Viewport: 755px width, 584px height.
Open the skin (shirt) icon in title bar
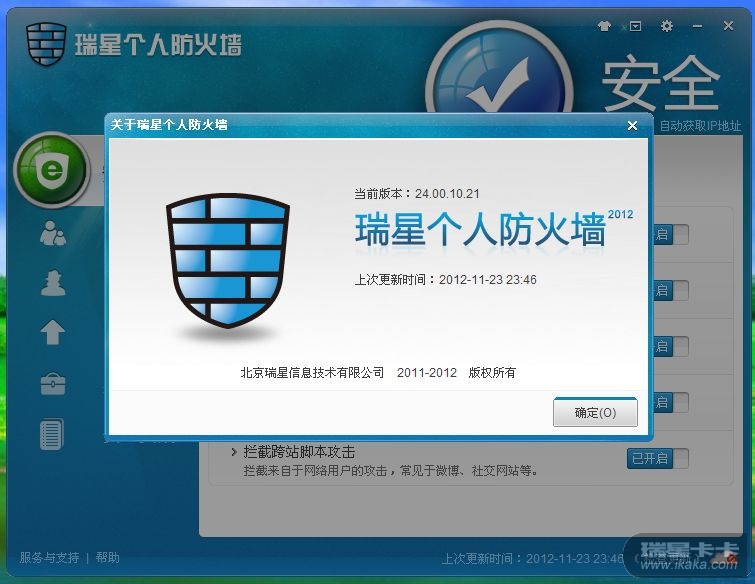(x=604, y=26)
